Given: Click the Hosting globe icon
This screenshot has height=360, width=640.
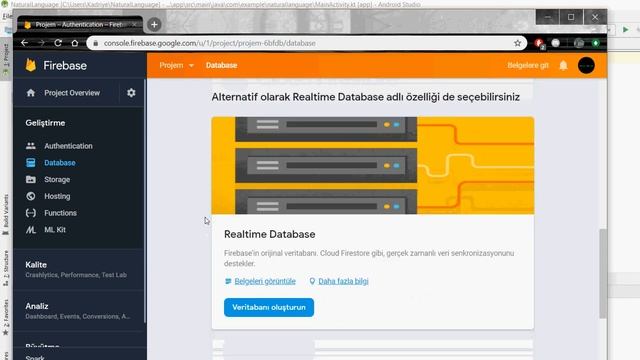Looking at the screenshot, I should 31,196.
